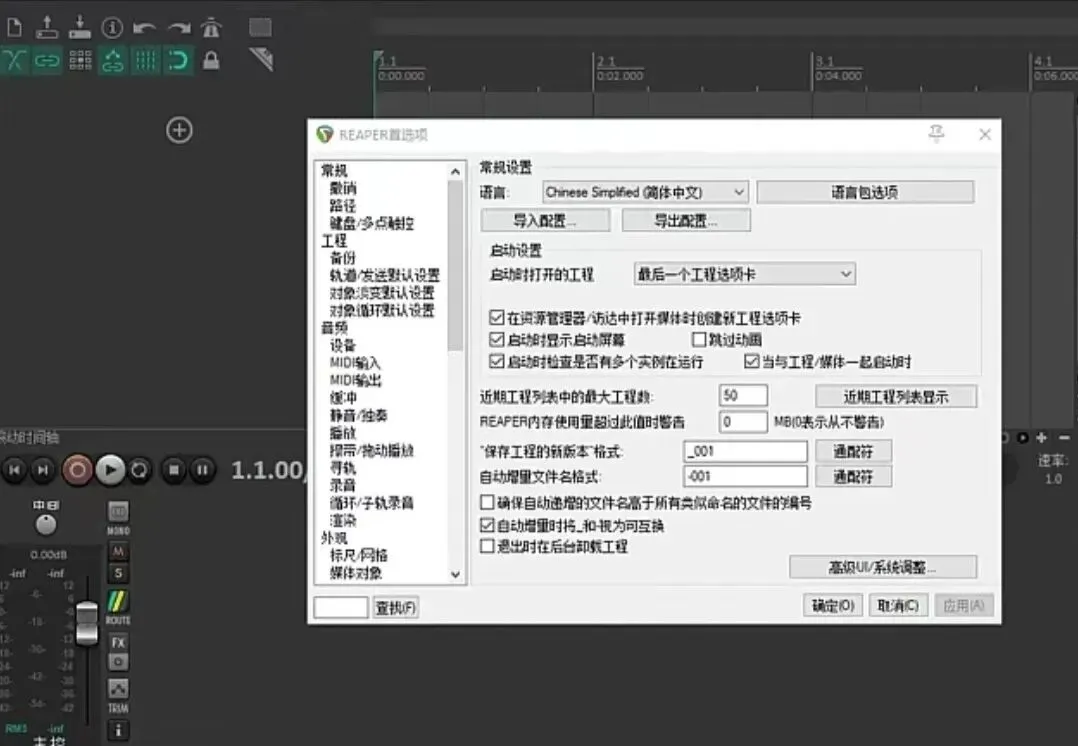Uncheck 启动时显示启动屏幕 checkbox

click(496, 339)
